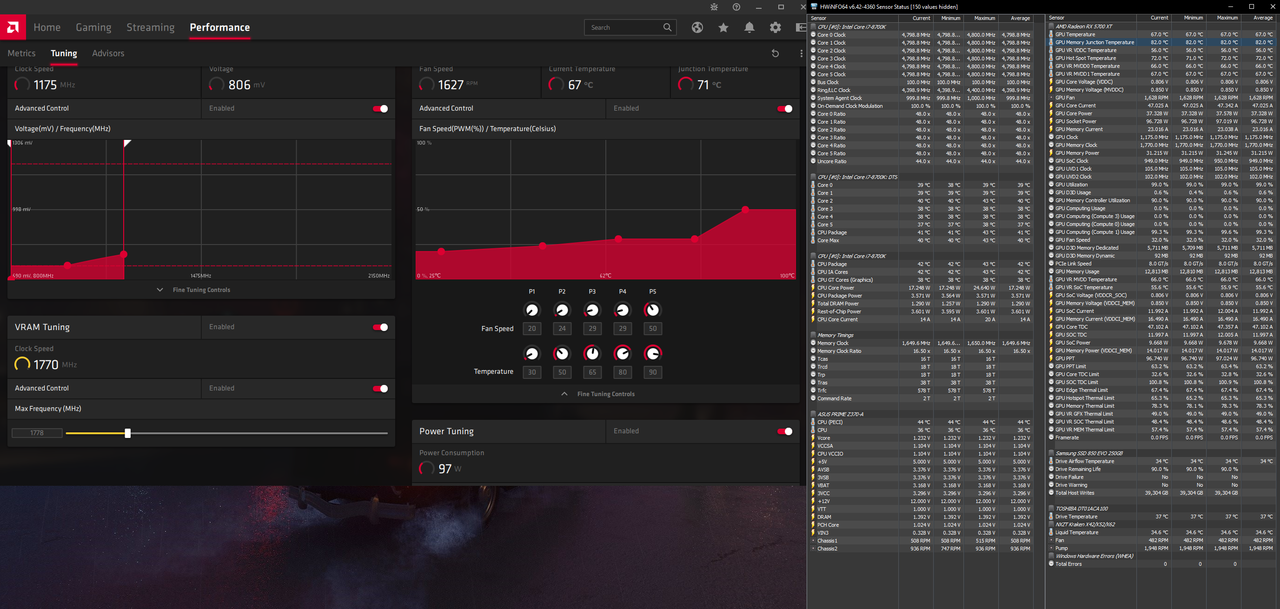This screenshot has width=1280, height=609.
Task: Click the P3 Fan Speed dial knob
Action: pyautogui.click(x=592, y=311)
